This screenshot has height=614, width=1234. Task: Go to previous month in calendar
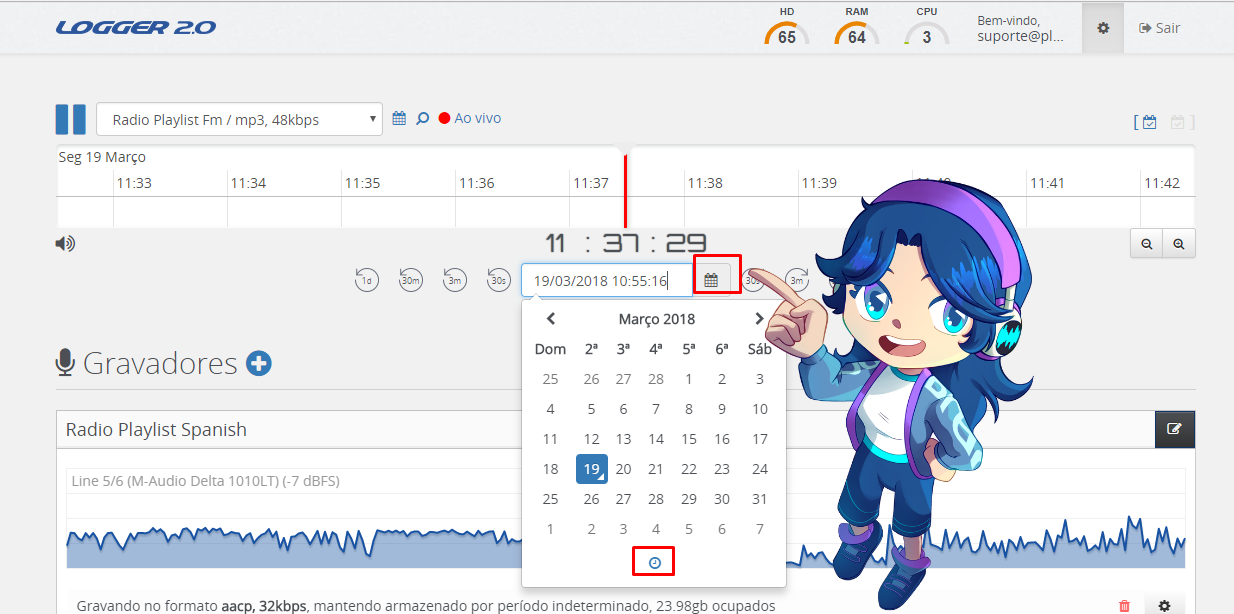tap(550, 319)
